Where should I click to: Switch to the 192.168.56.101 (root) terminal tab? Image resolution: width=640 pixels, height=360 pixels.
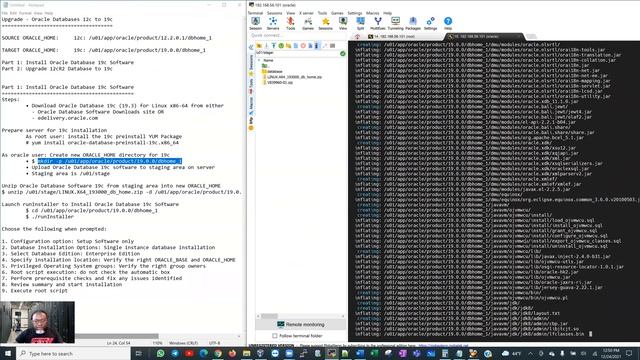[394, 36]
